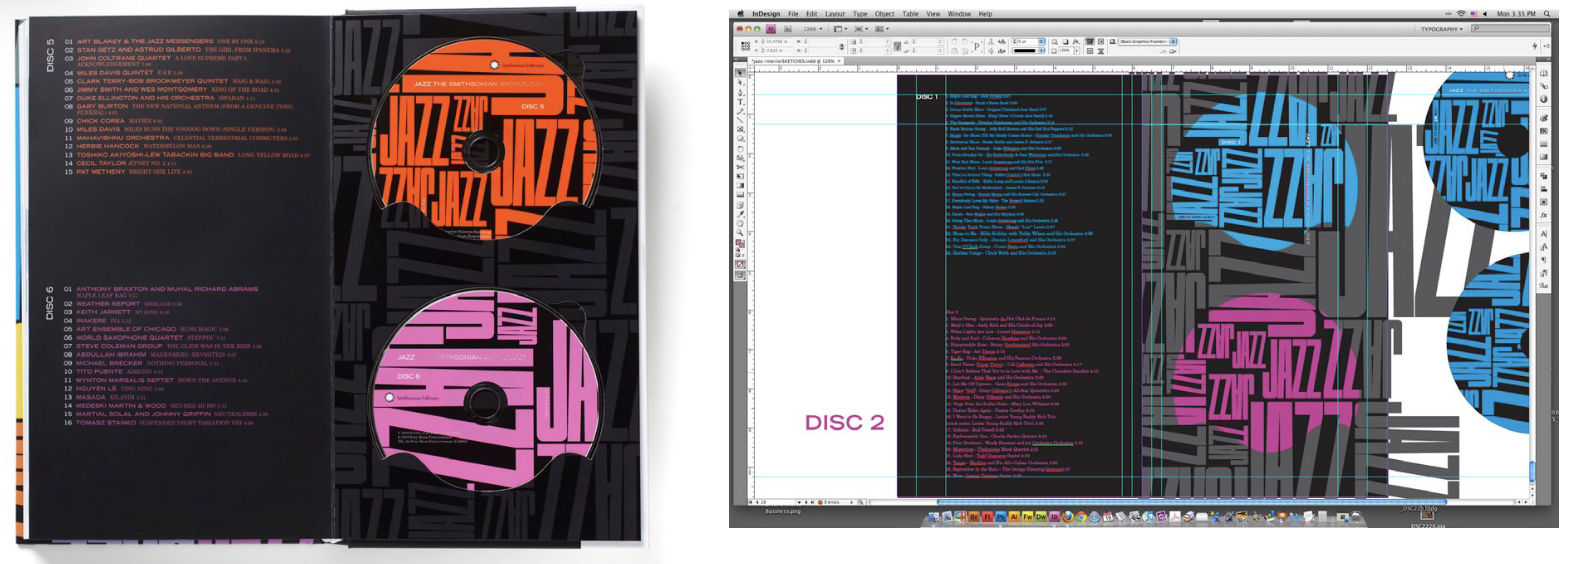Screen dimensions: 1574x564
Task: Select the Pen tool in toolbox
Action: pyautogui.click(x=741, y=93)
